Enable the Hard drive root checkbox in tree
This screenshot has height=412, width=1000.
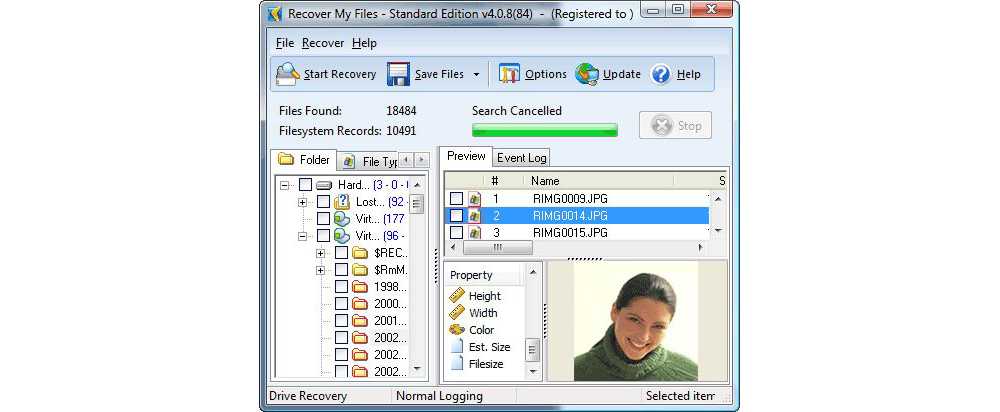[x=305, y=185]
